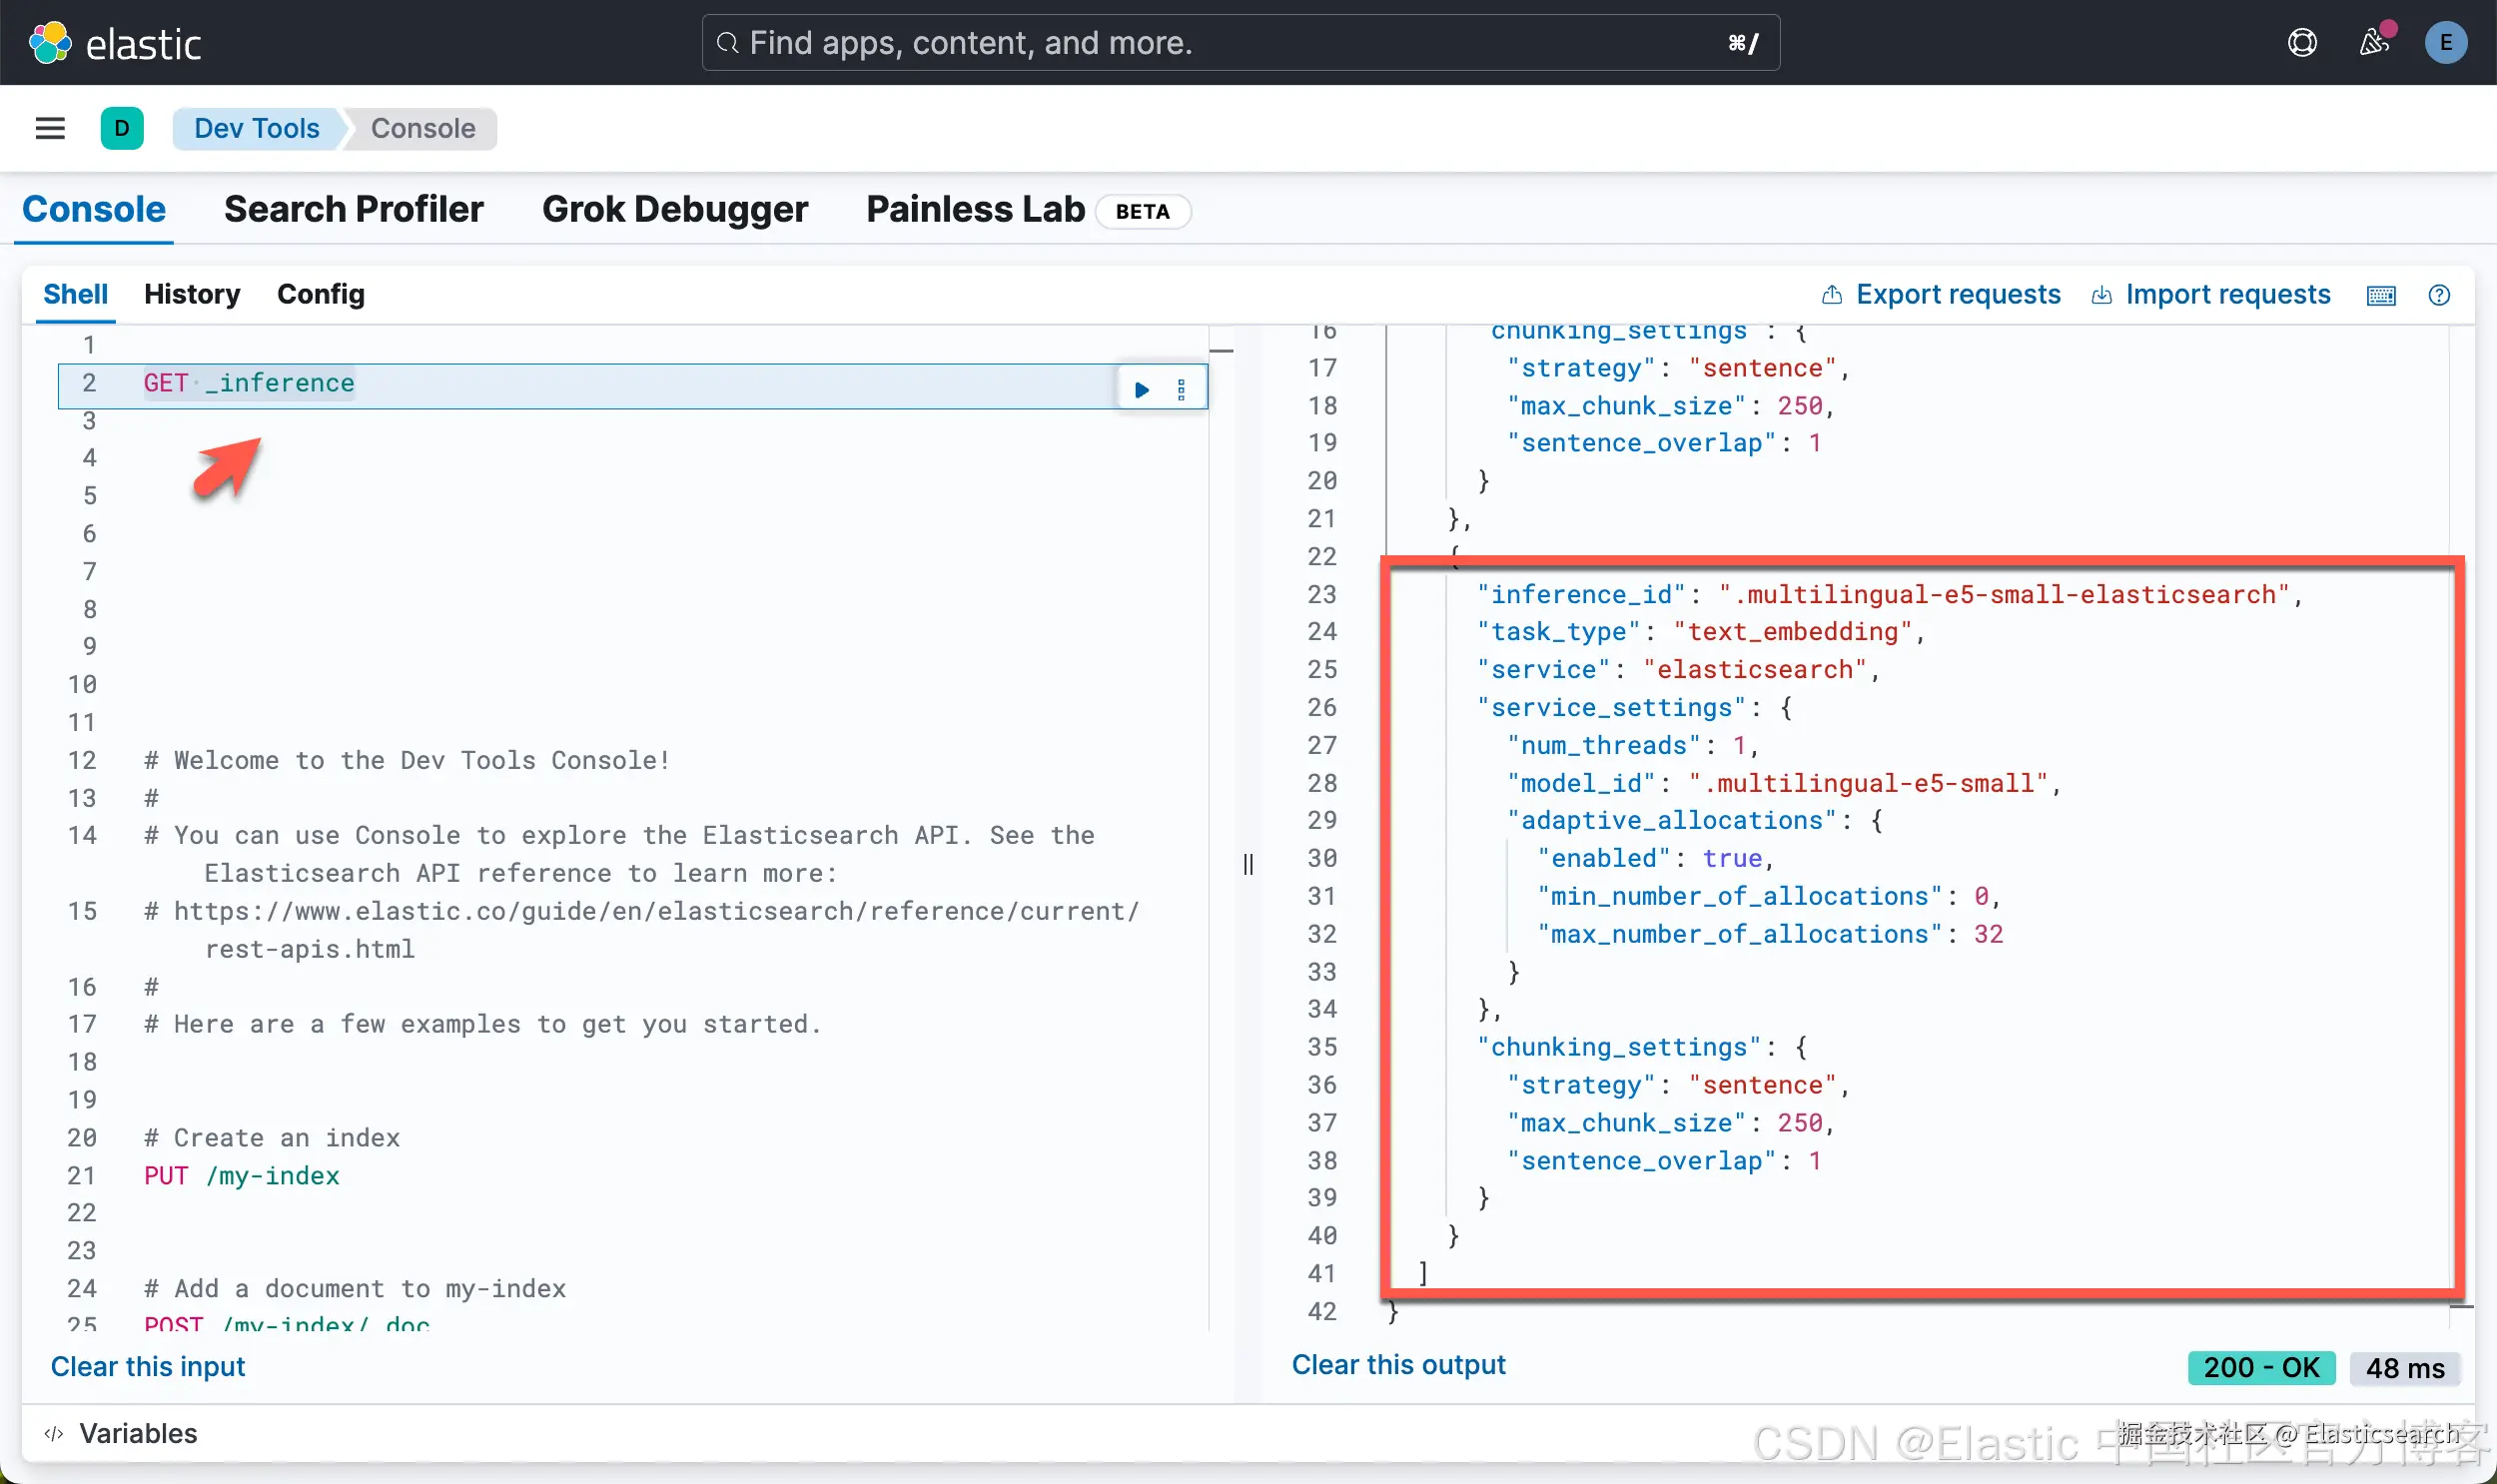Open the Painless Lab tab
The height and width of the screenshot is (1484, 2497).
click(x=975, y=209)
